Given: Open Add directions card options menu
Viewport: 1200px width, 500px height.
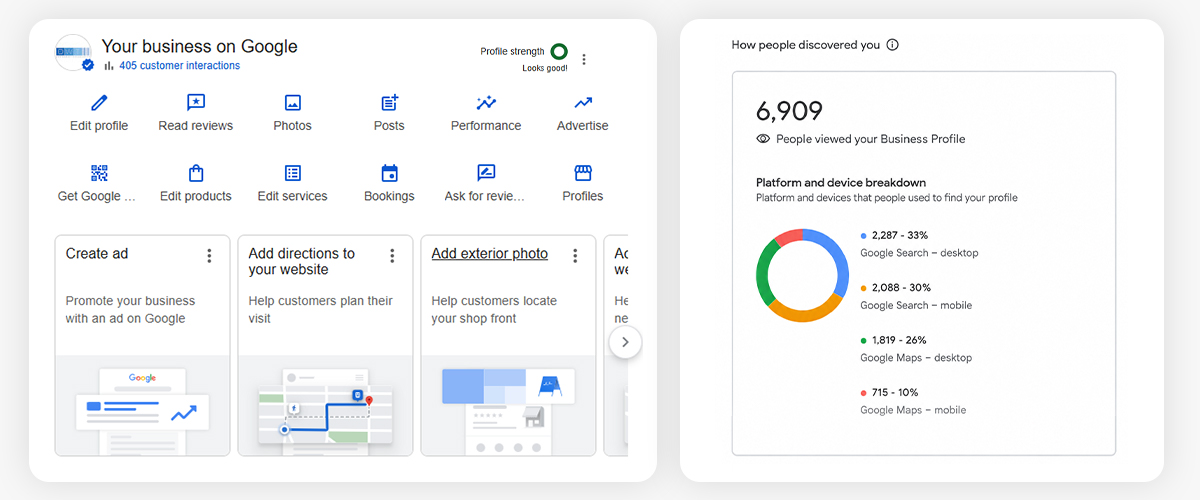Looking at the screenshot, I should click(392, 256).
